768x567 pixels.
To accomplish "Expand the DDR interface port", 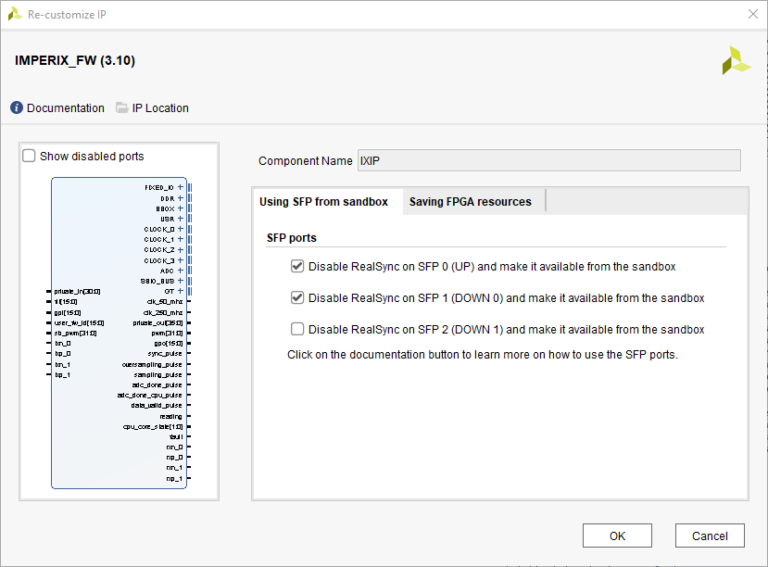I will (x=180, y=198).
